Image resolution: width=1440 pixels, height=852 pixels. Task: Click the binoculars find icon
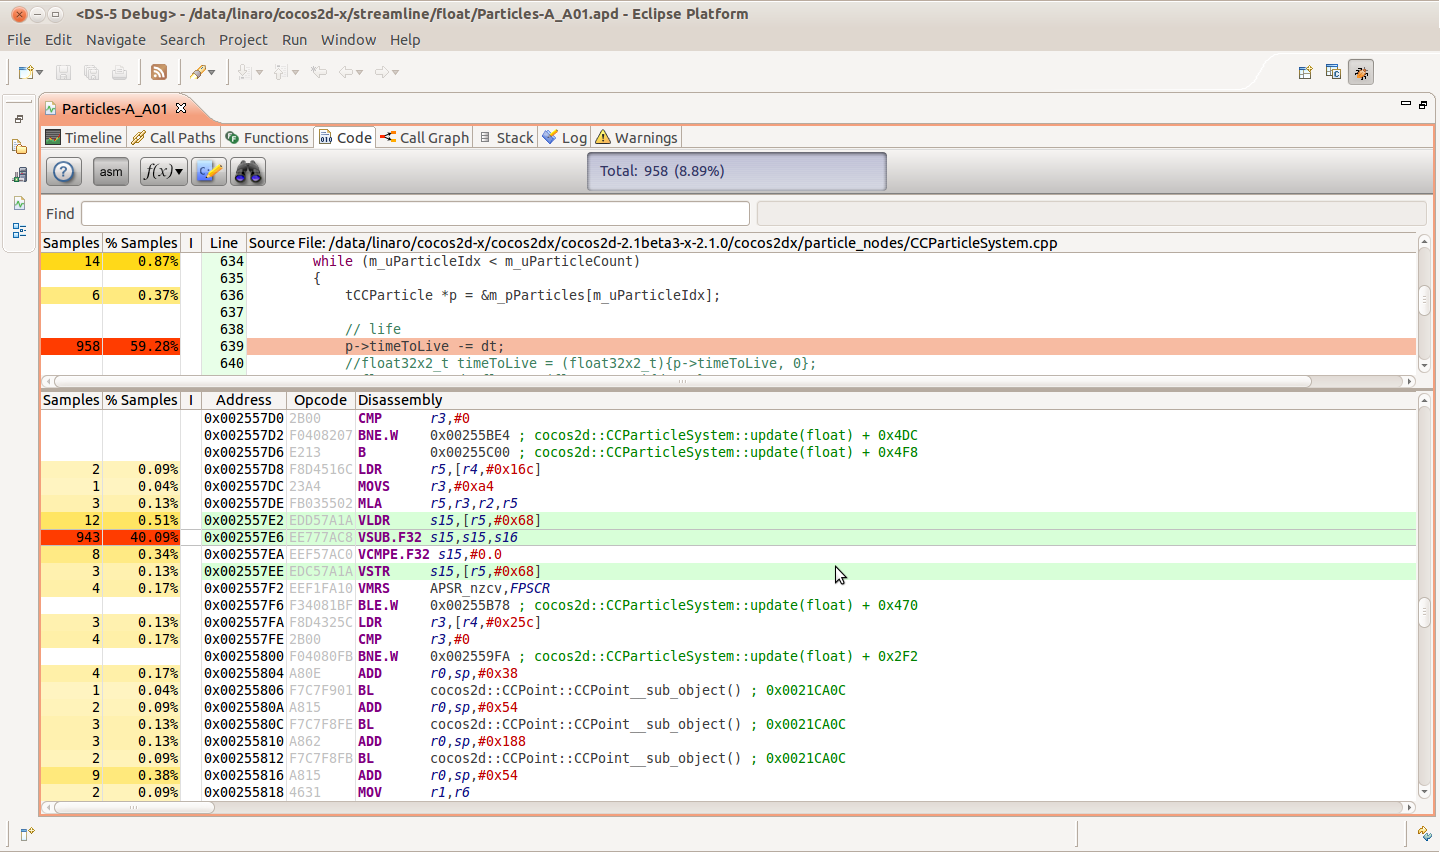pyautogui.click(x=248, y=172)
